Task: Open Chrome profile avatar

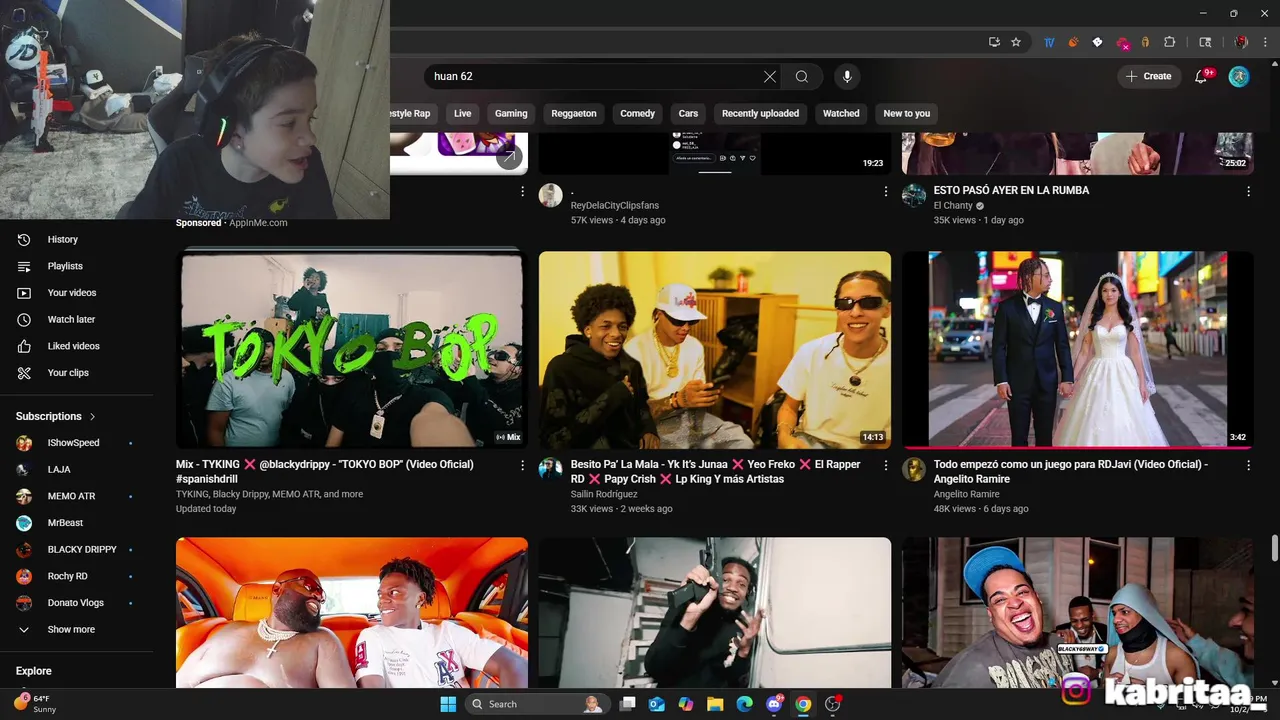Action: [x=1241, y=42]
